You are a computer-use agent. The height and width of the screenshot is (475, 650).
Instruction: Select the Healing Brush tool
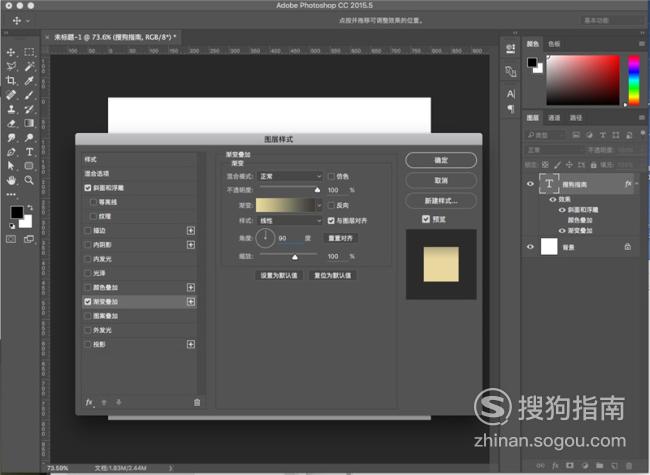click(11, 95)
